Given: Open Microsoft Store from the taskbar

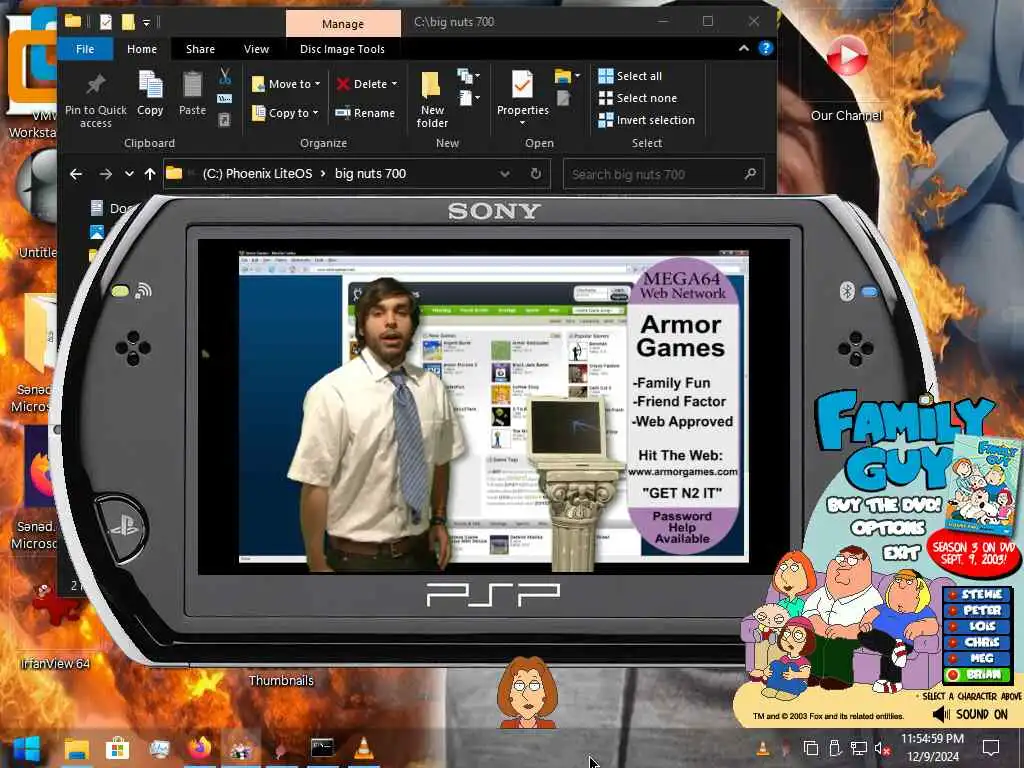Looking at the screenshot, I should tap(118, 748).
